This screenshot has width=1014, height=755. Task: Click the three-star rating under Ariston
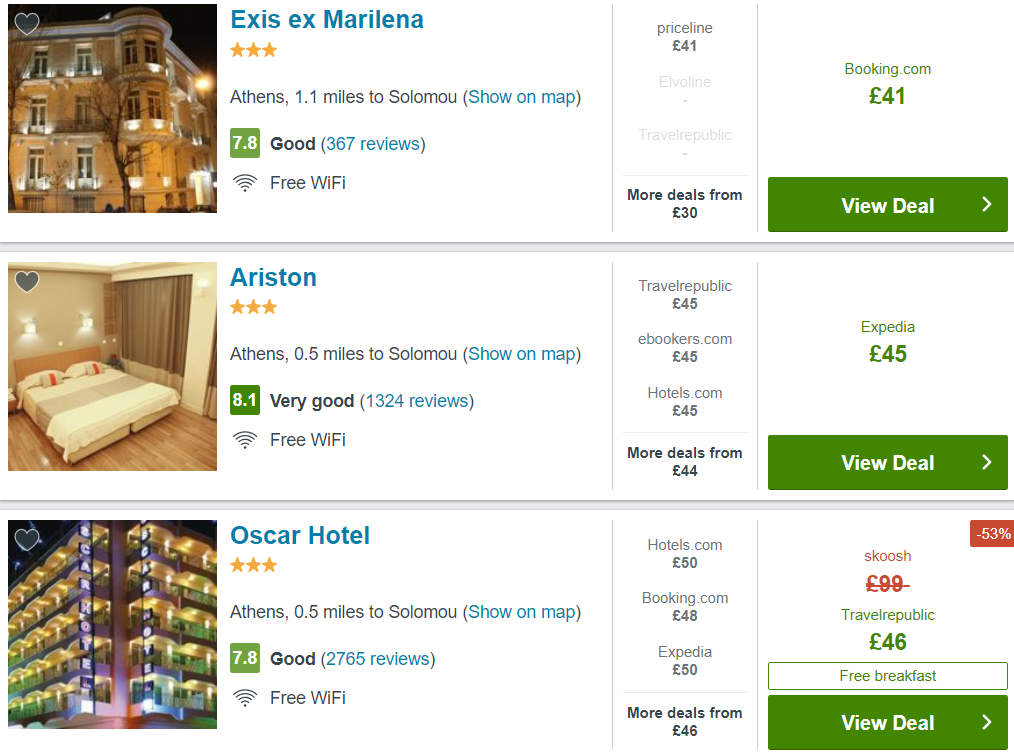pos(254,307)
